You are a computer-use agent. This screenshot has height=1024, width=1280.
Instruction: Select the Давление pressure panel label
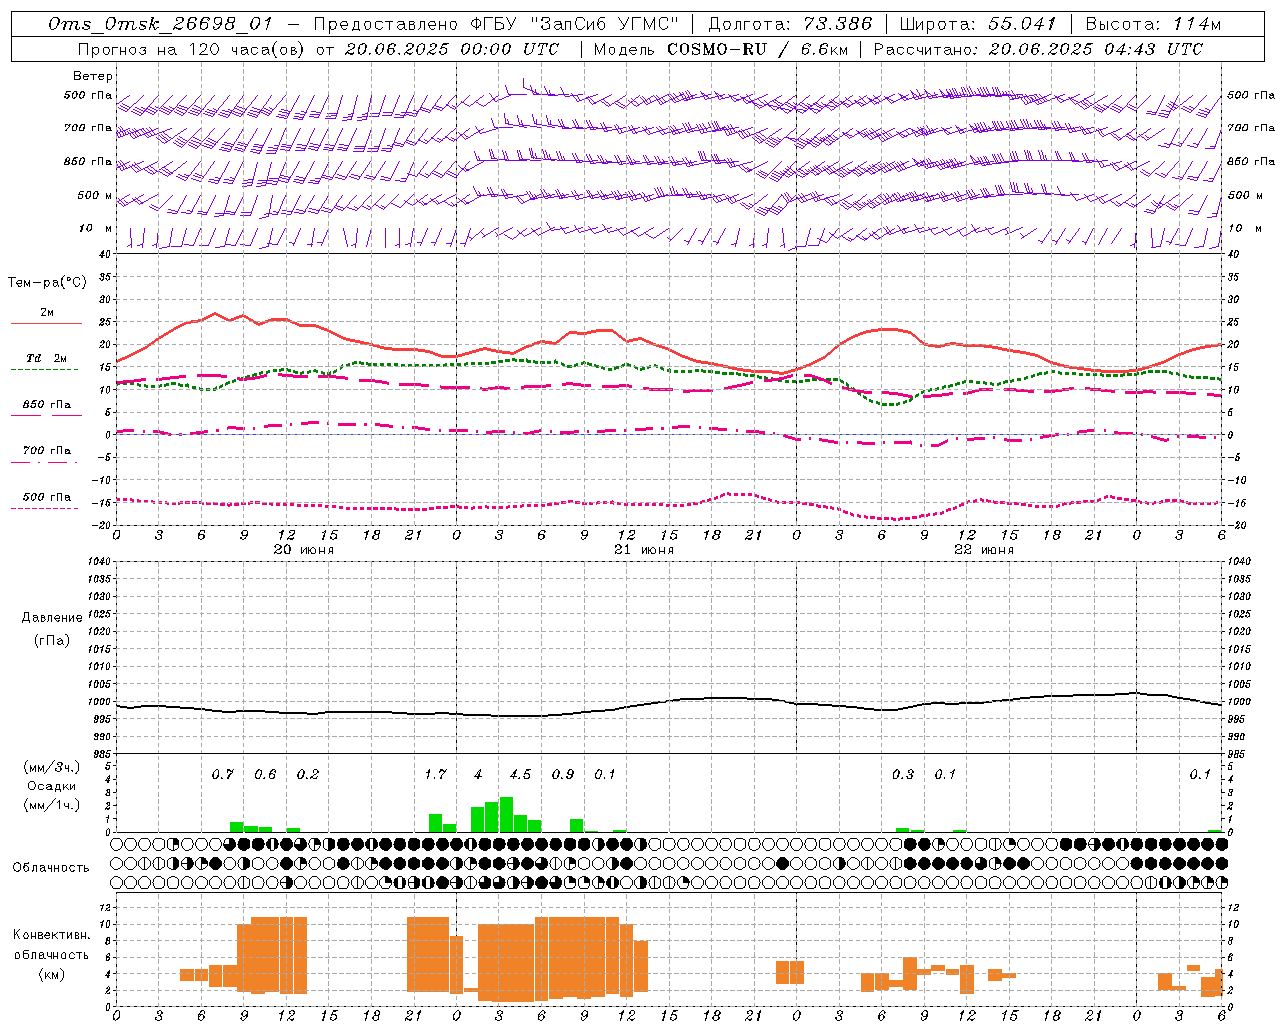coord(52,618)
